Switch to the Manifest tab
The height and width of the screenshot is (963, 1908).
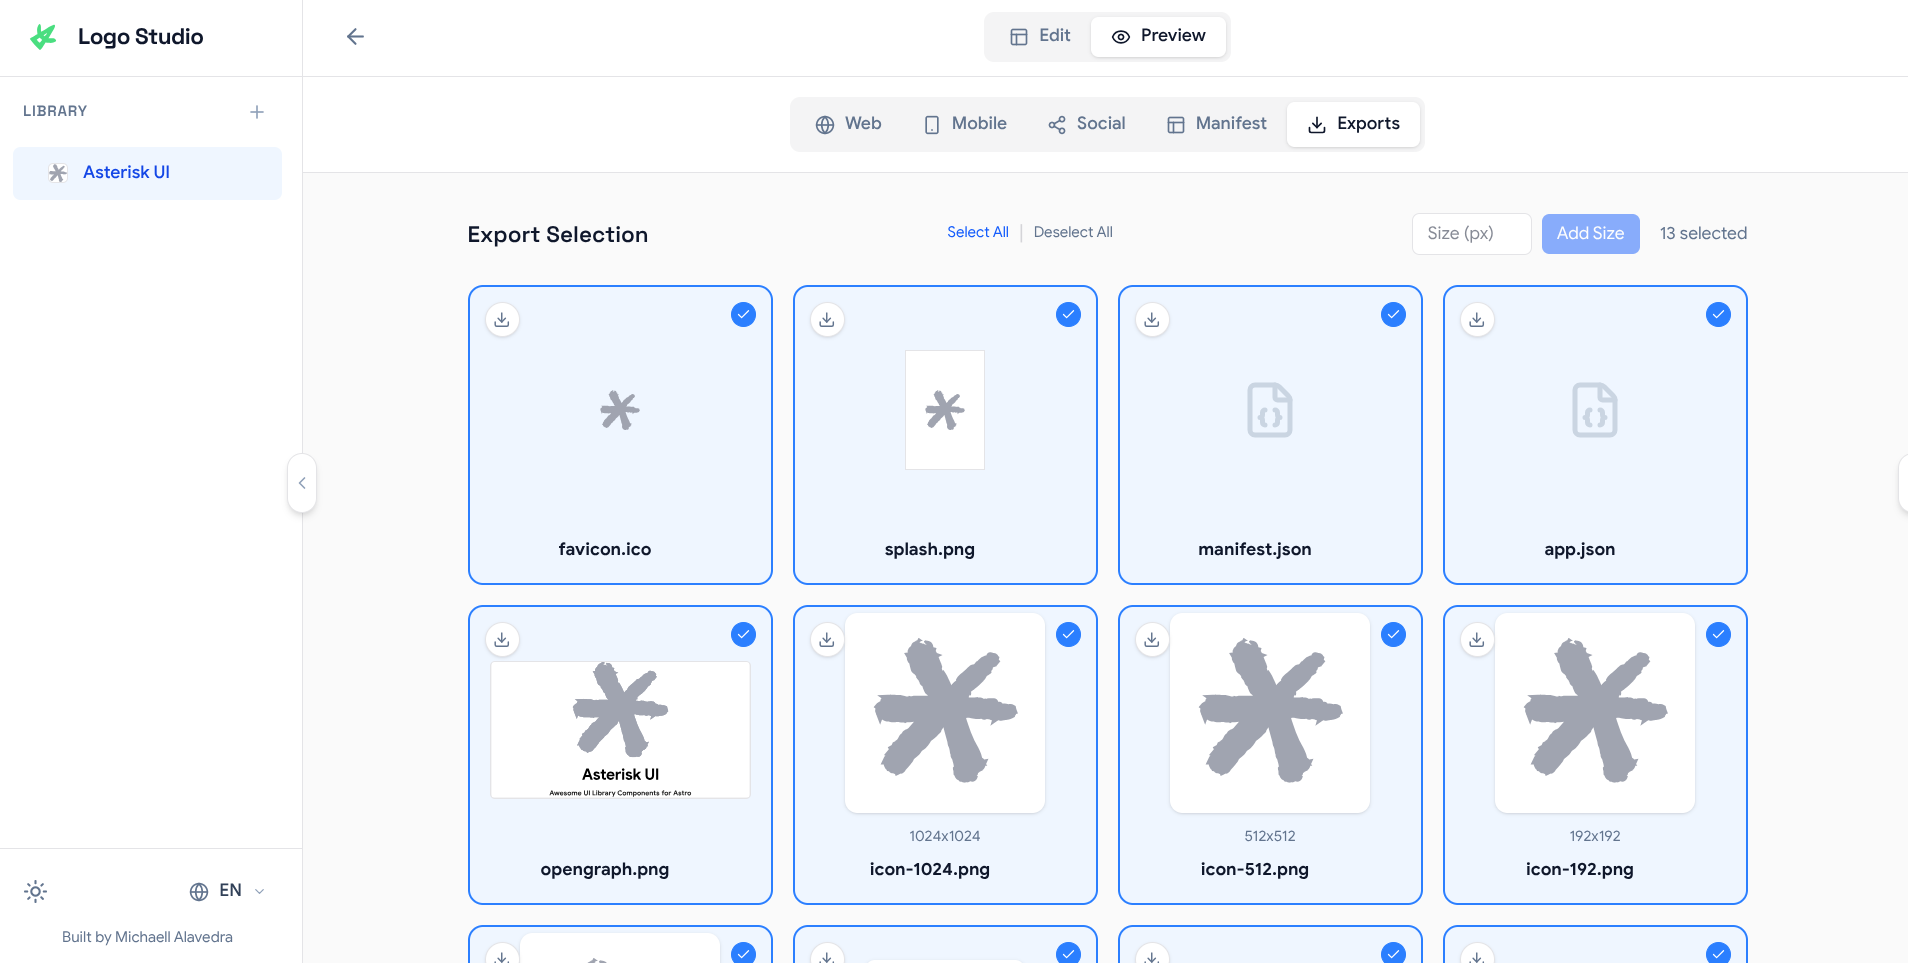pyautogui.click(x=1217, y=124)
